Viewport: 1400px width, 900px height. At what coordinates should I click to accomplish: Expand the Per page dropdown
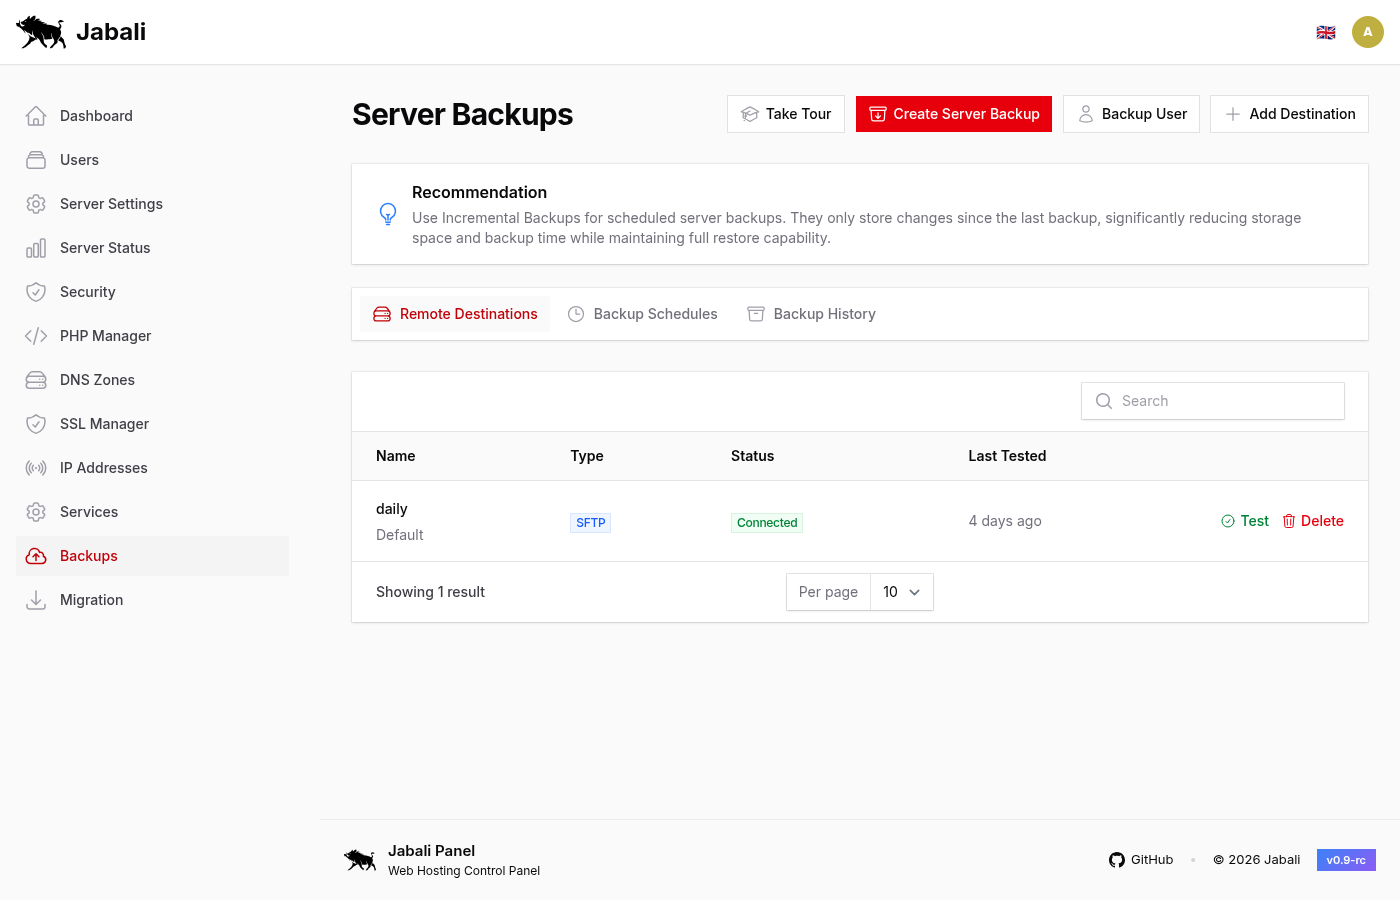[901, 592]
